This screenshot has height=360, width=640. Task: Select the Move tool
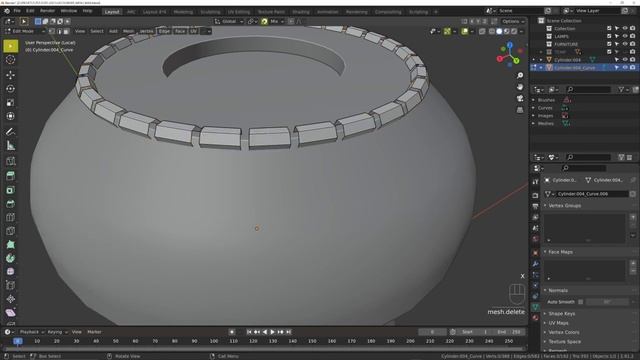[11, 75]
